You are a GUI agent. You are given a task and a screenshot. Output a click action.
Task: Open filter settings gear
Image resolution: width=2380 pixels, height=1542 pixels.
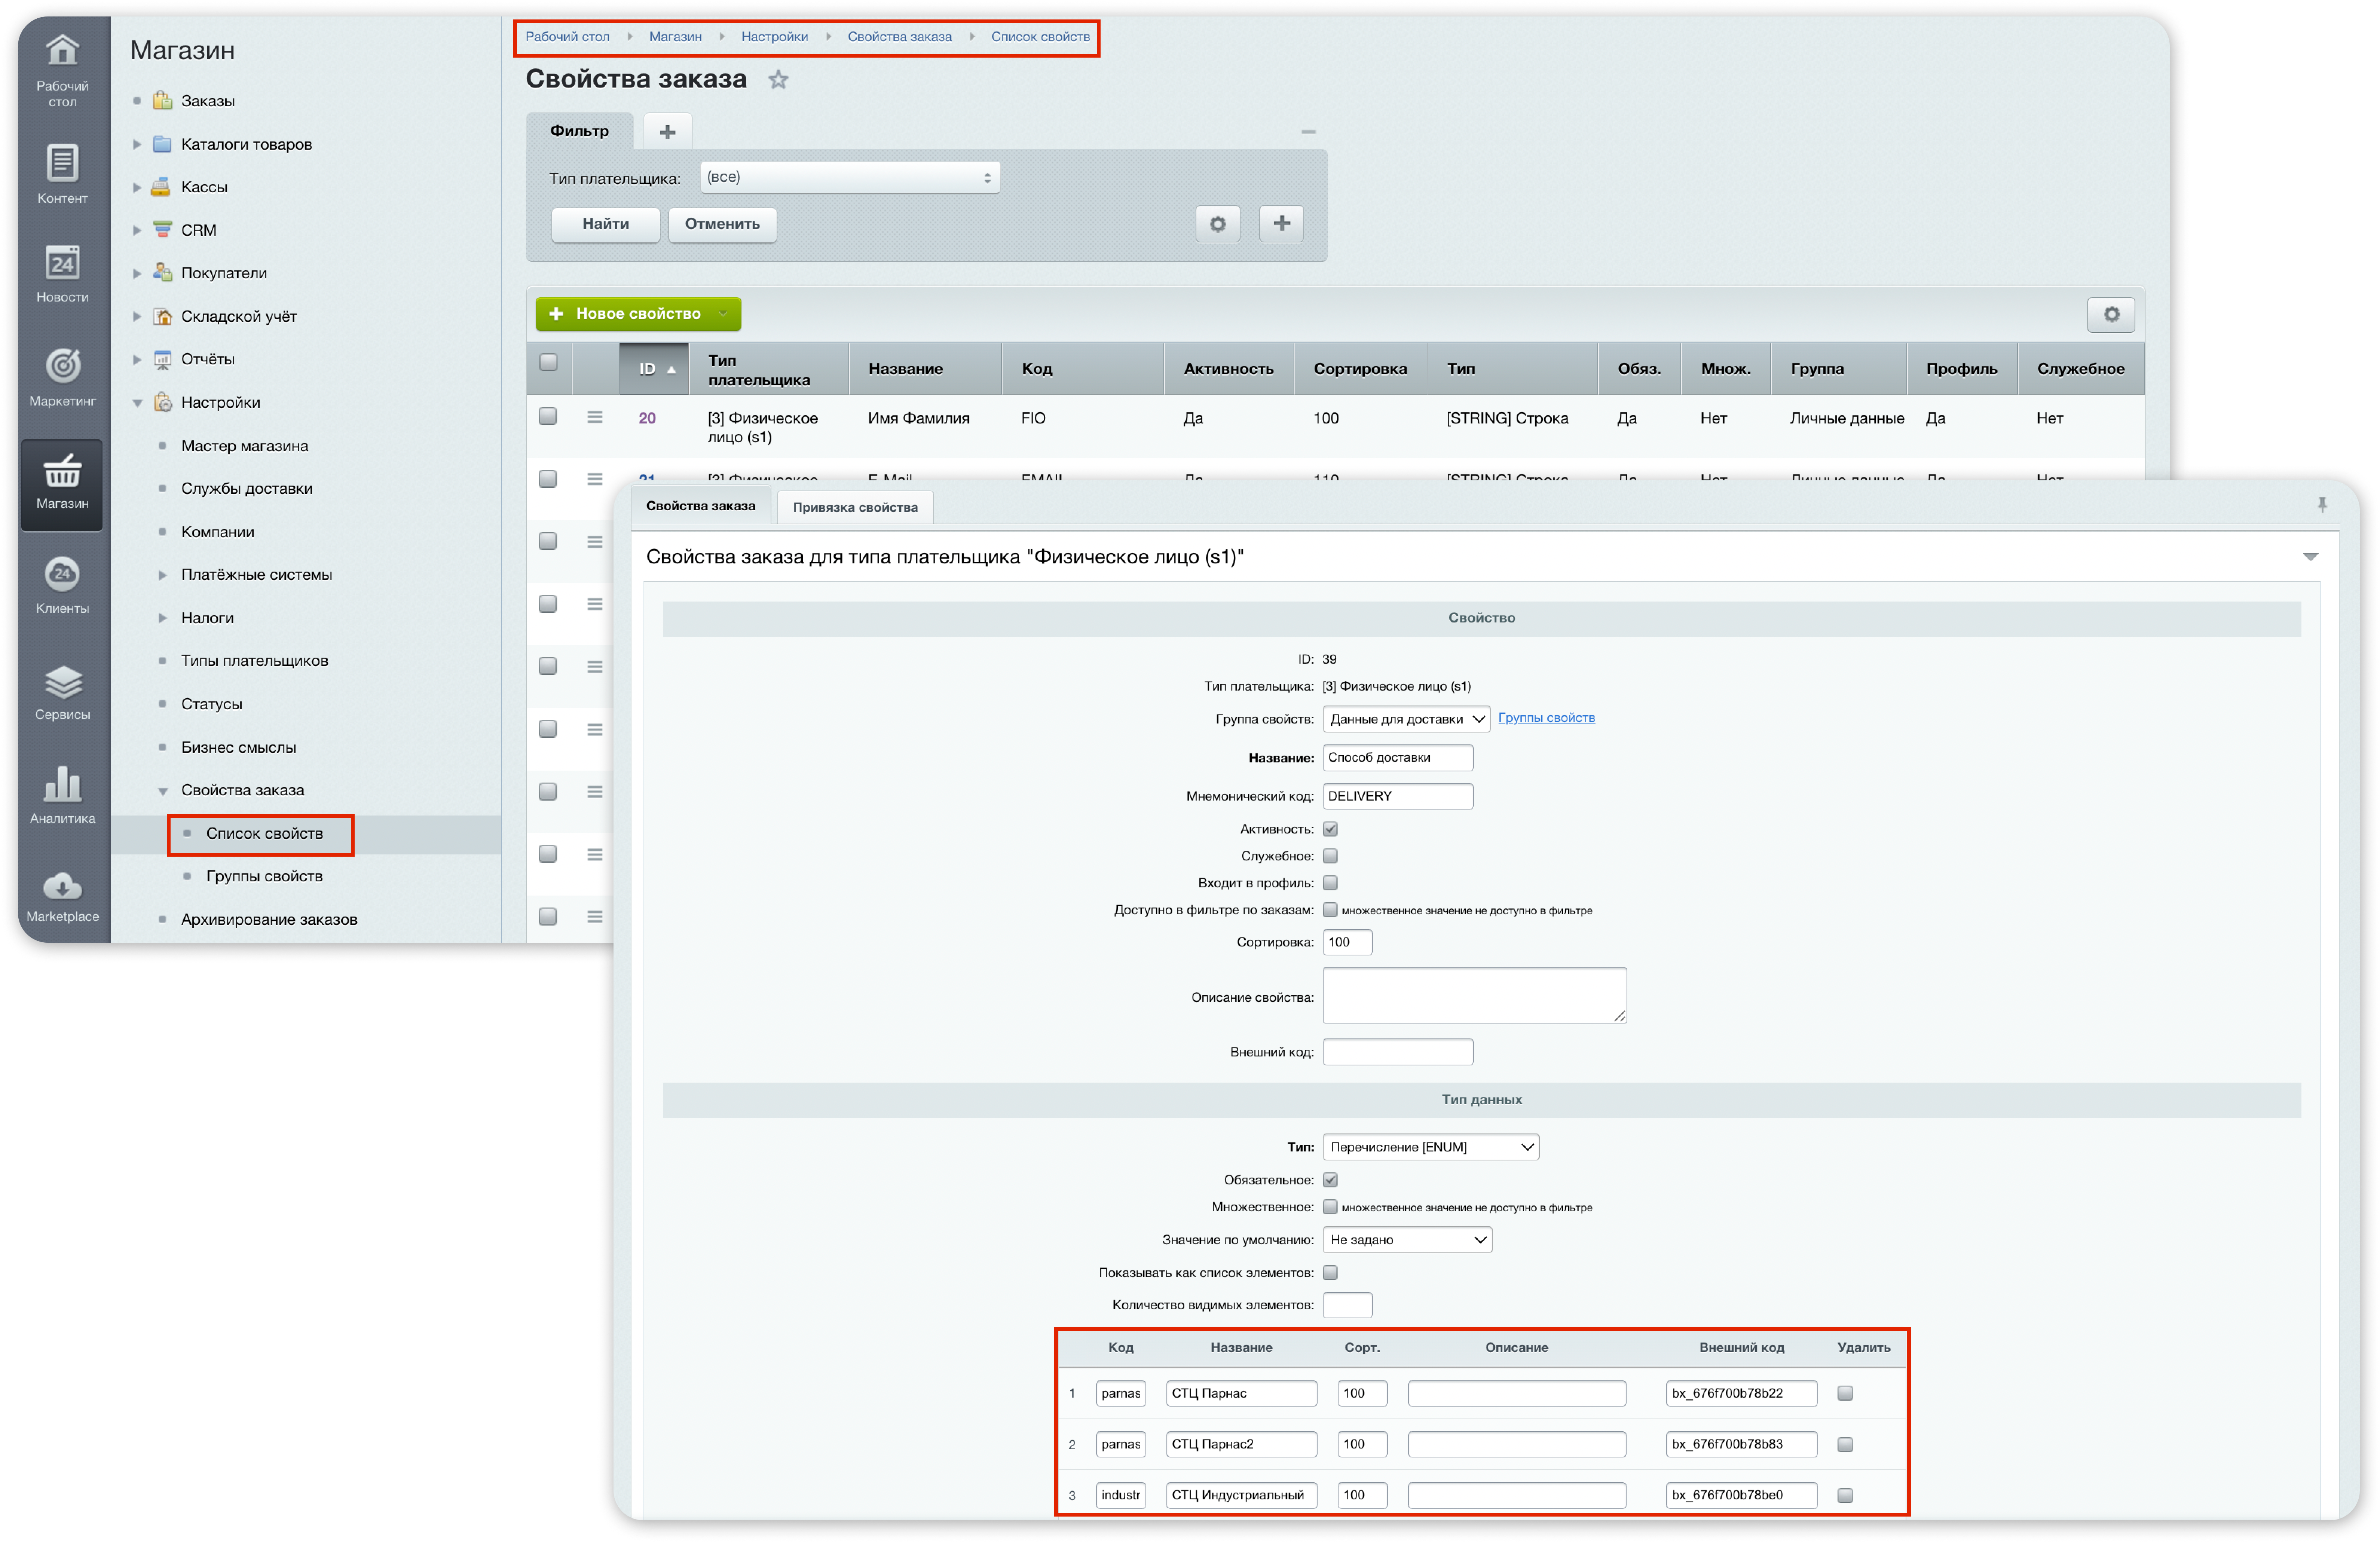pos(1217,224)
